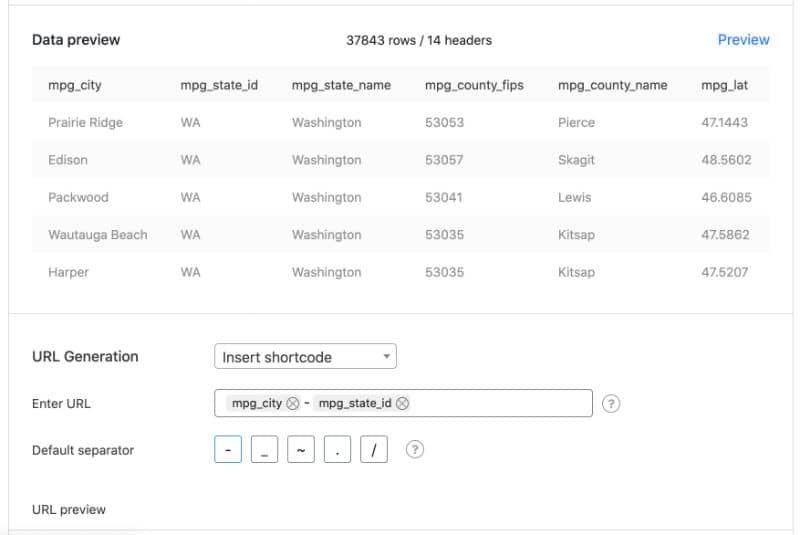Select the slash separator
The image size is (800, 535).
pos(374,449)
